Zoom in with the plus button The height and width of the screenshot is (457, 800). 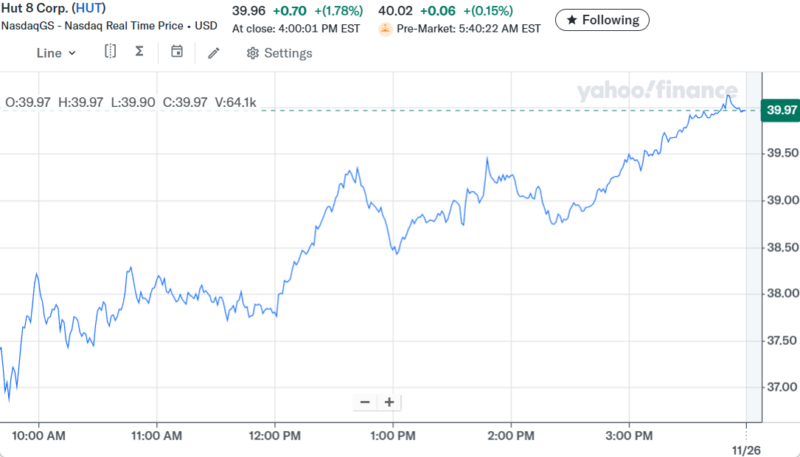tap(389, 402)
